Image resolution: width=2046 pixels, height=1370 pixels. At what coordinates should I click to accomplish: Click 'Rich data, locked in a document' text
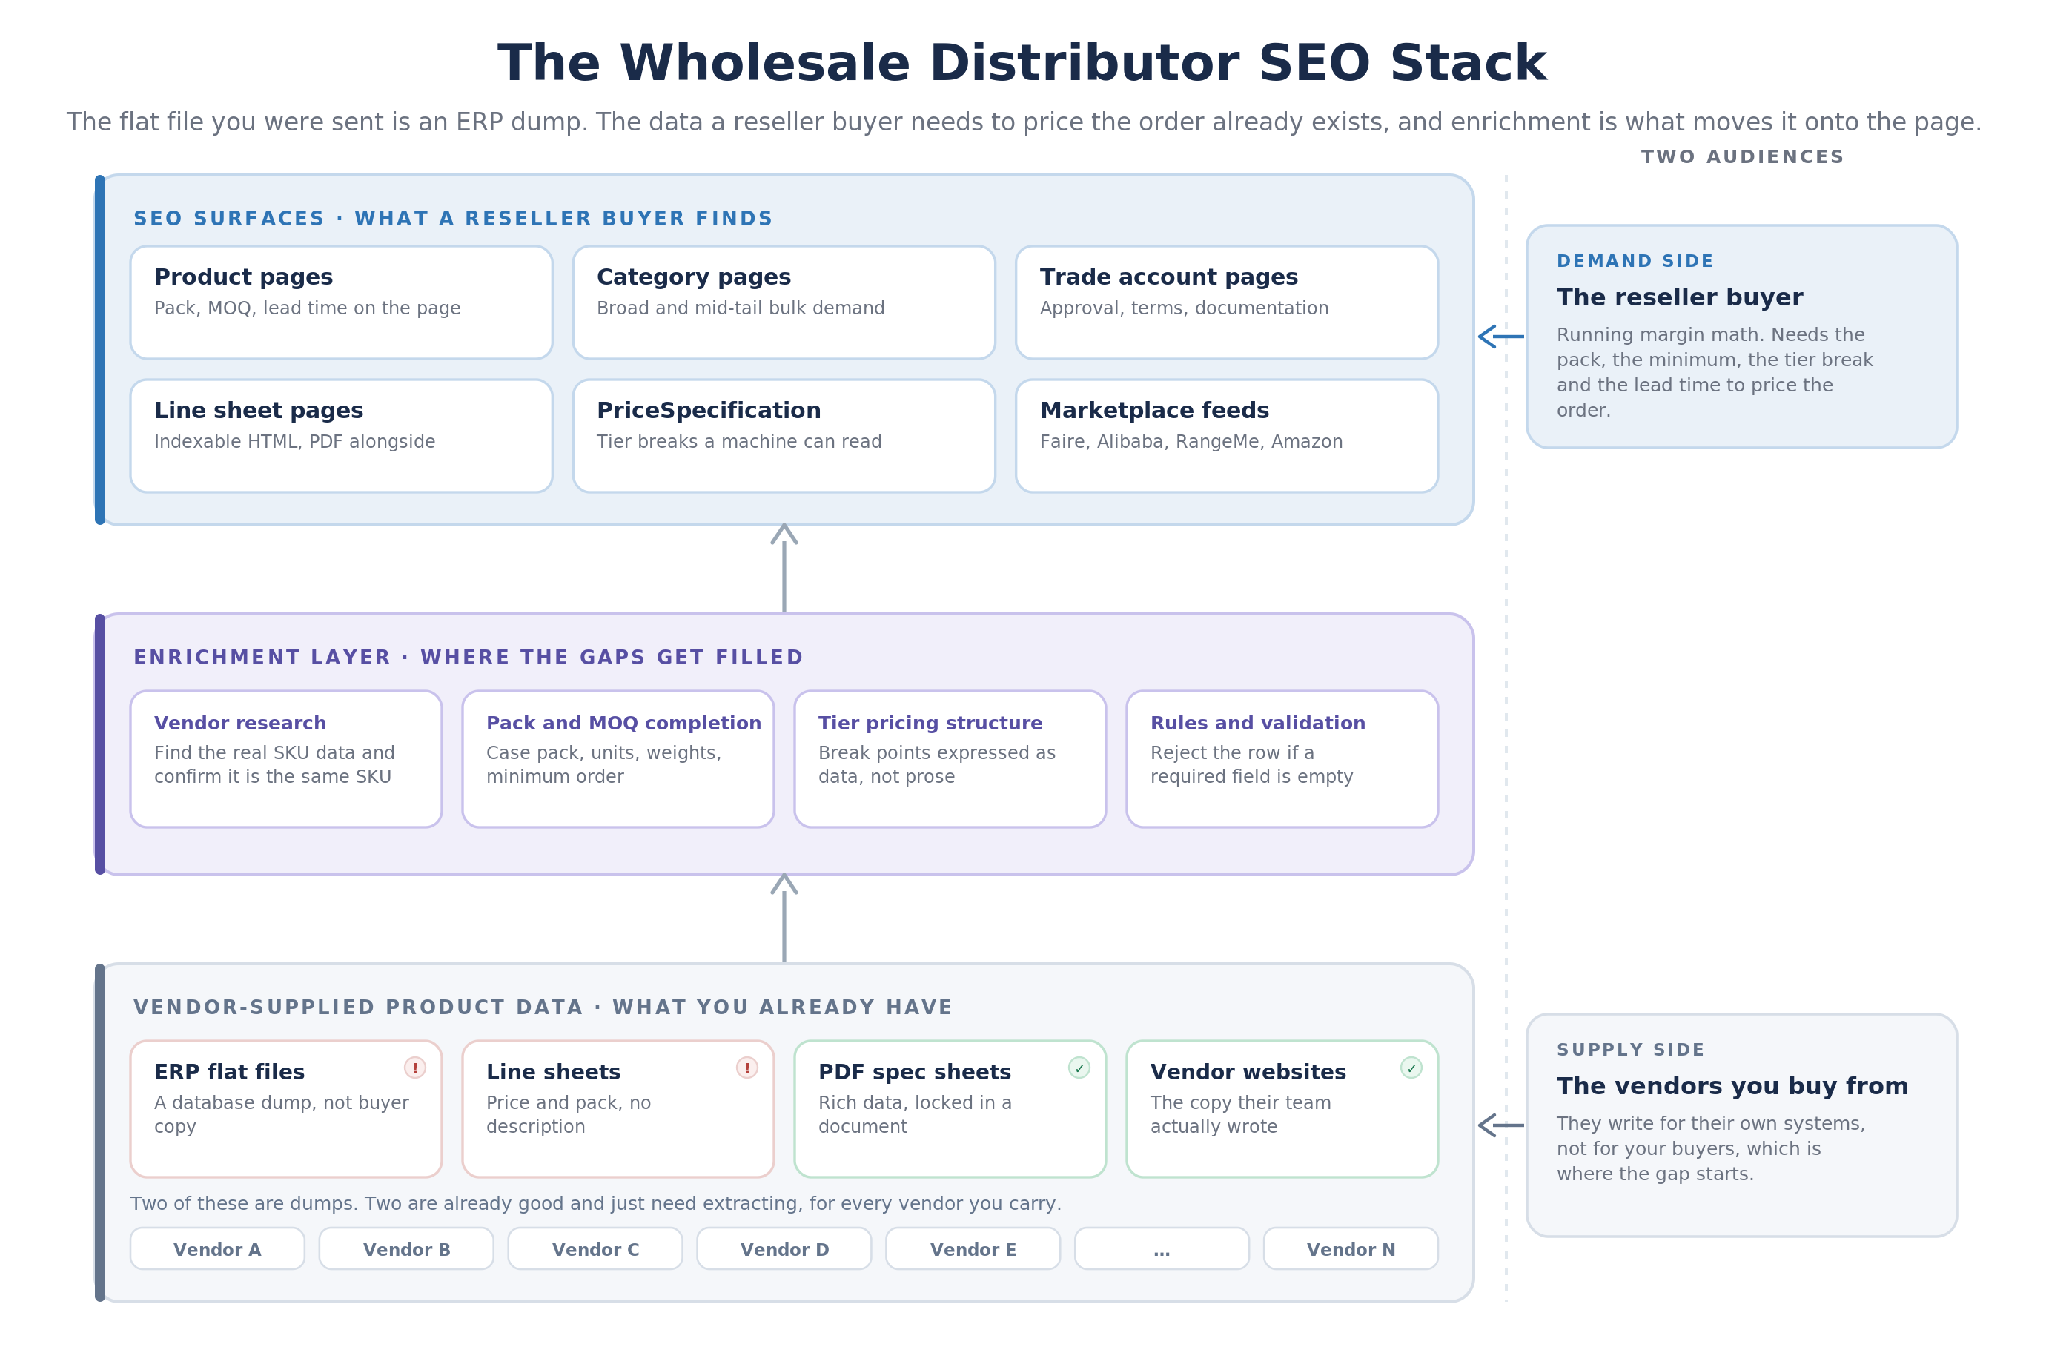[914, 1115]
